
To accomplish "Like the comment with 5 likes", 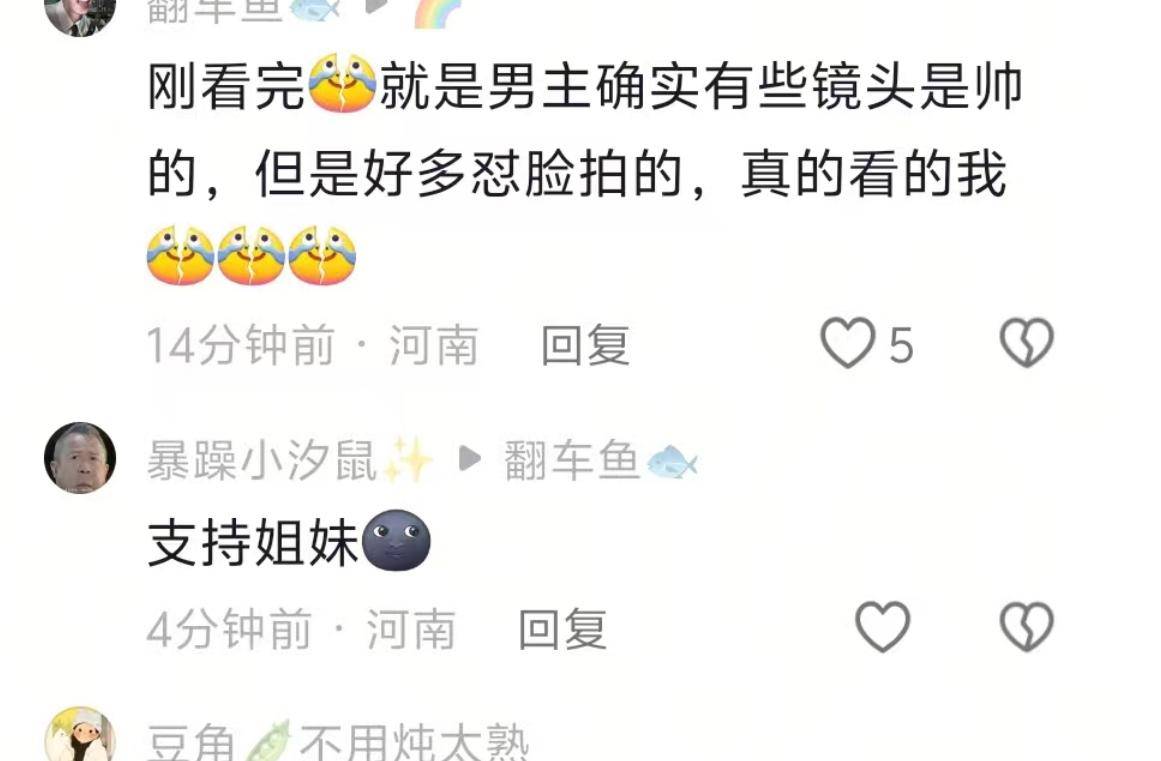I will coord(847,343).
